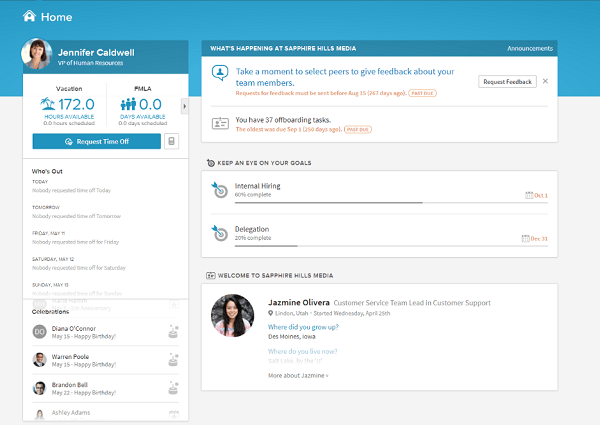
Task: Select 'Where did you grow up?' question
Action: 303,327
